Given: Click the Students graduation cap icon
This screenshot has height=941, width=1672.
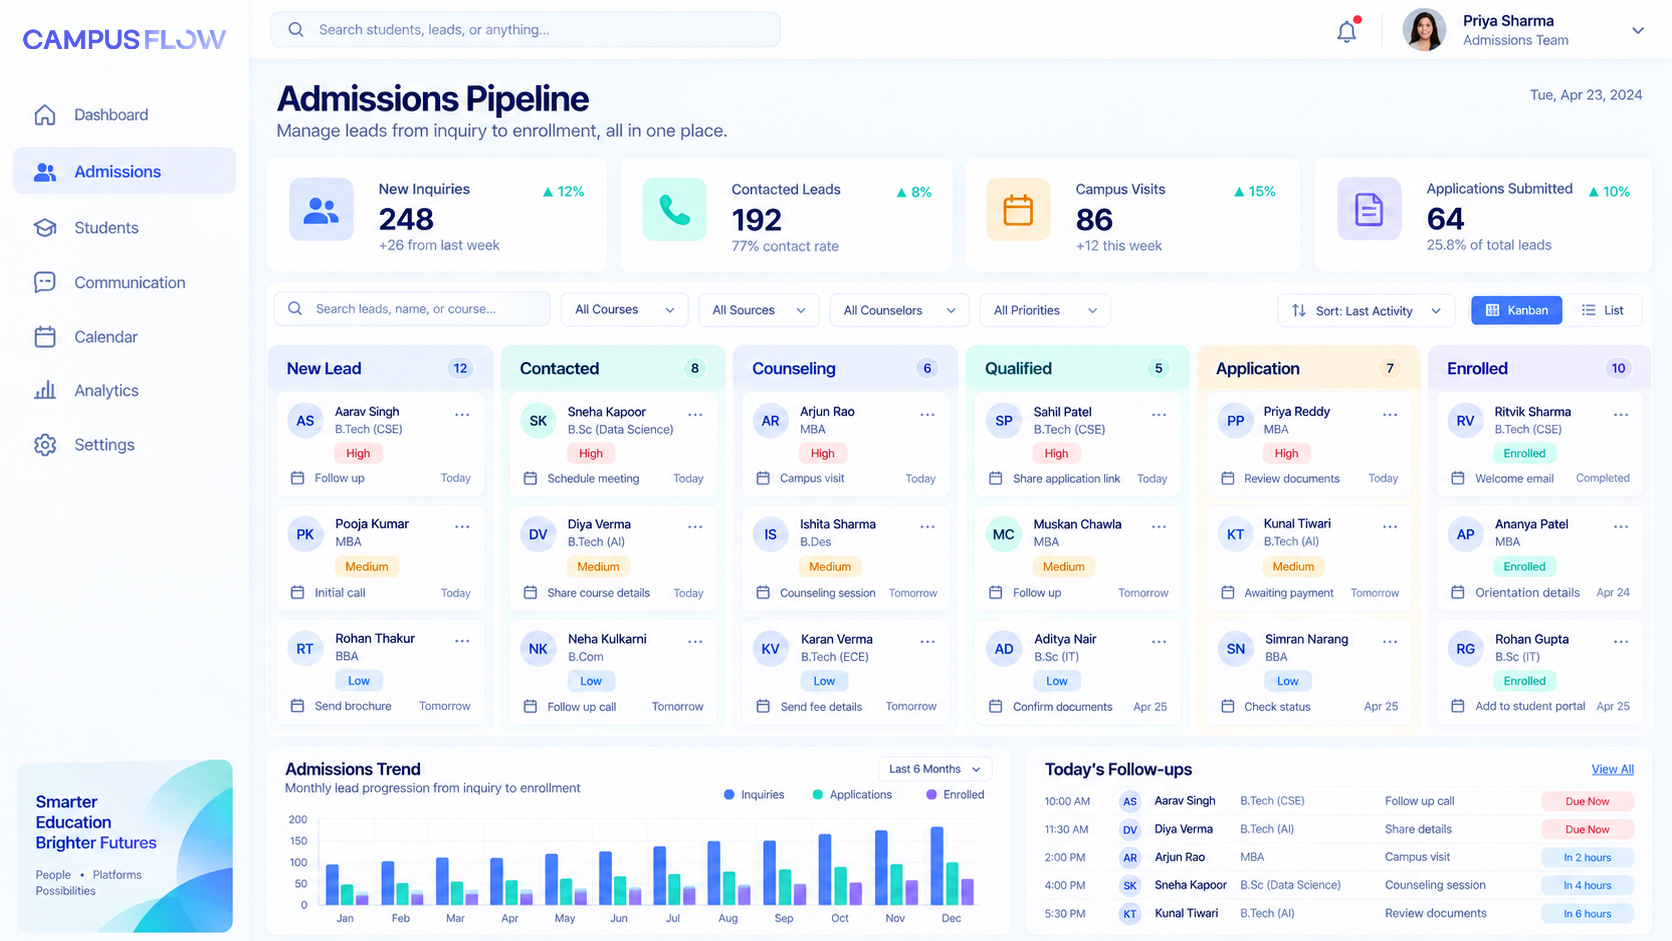Looking at the screenshot, I should pyautogui.click(x=45, y=228).
